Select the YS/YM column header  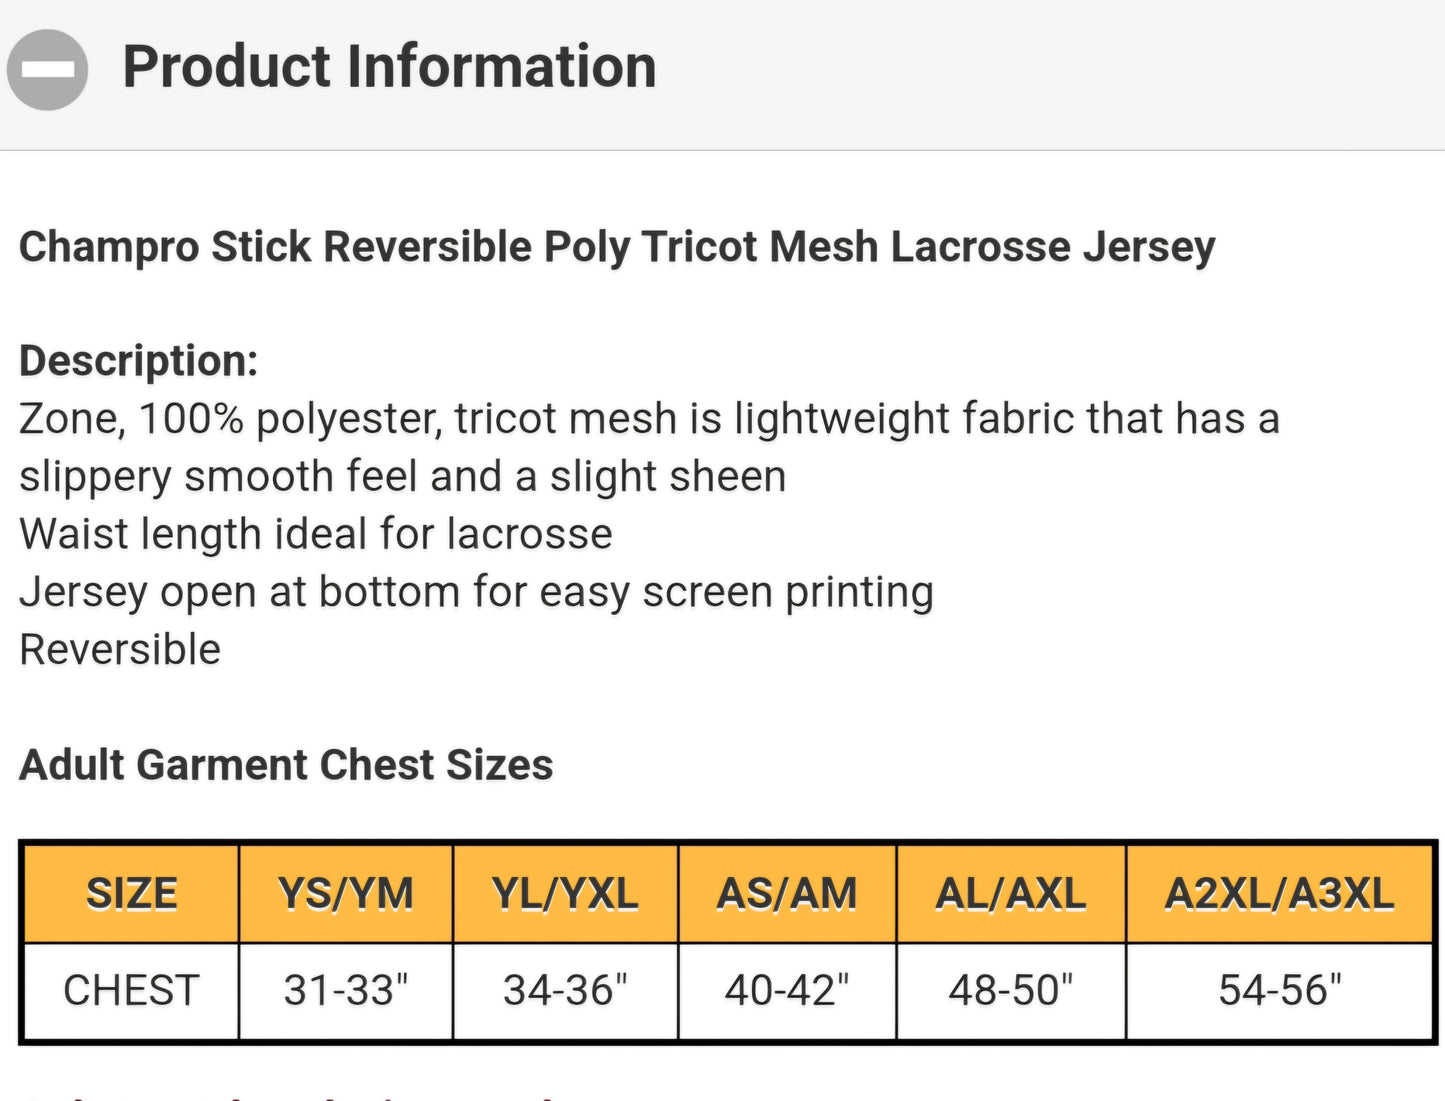[346, 894]
